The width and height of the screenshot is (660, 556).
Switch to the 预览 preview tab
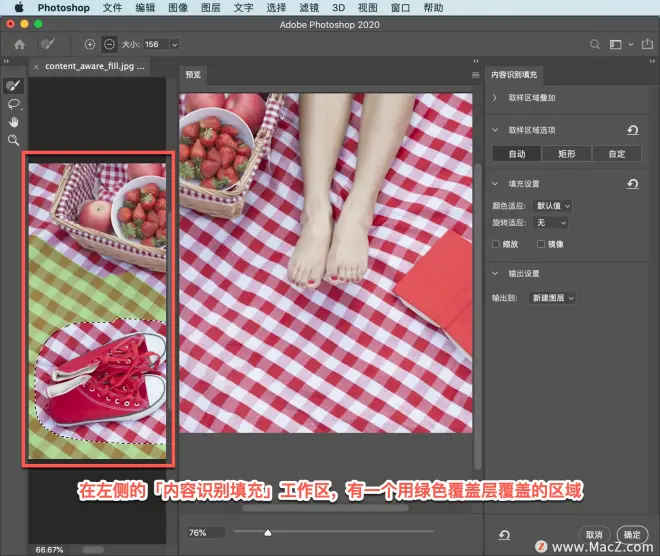[x=193, y=74]
